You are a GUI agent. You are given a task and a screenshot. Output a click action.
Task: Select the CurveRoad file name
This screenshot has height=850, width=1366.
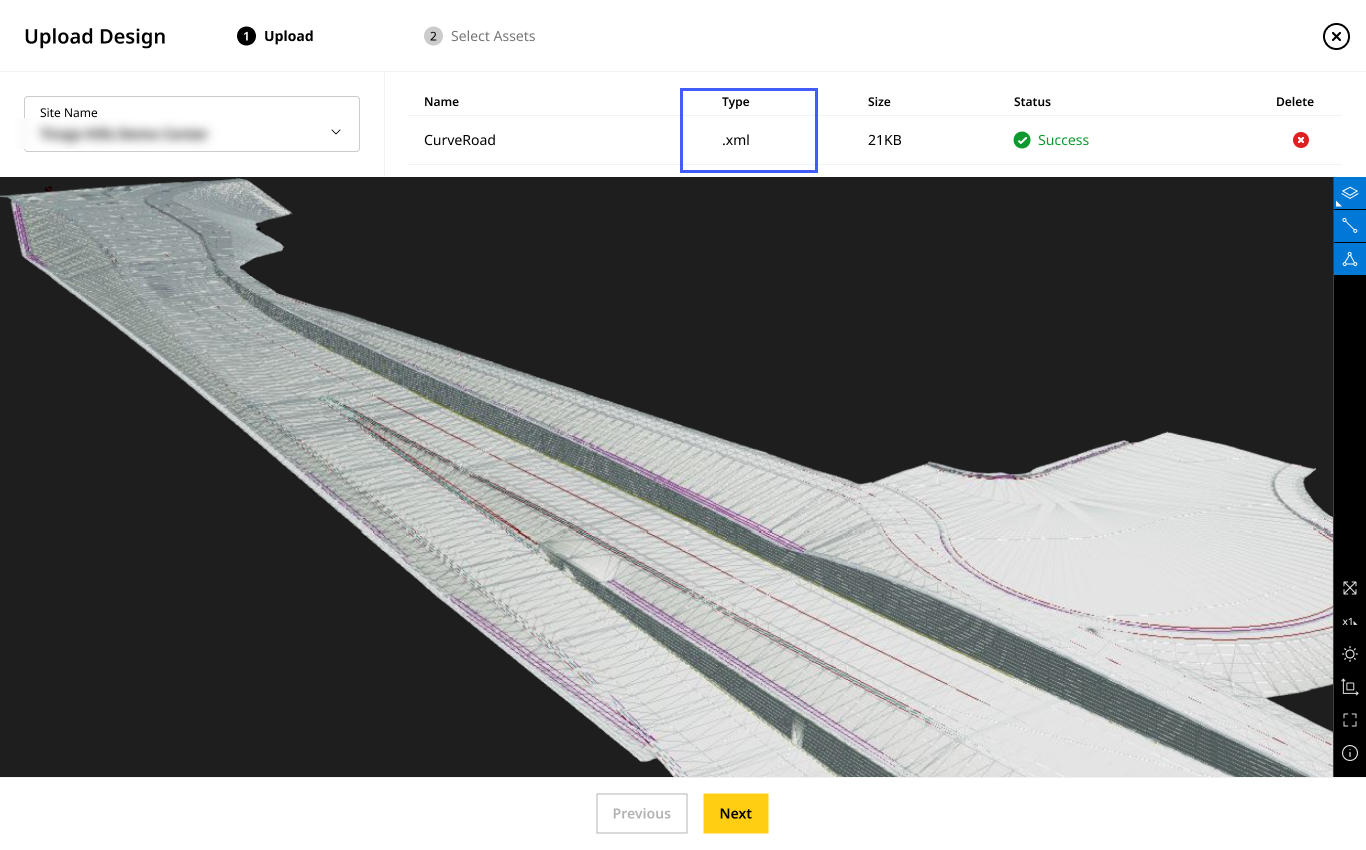coord(460,140)
